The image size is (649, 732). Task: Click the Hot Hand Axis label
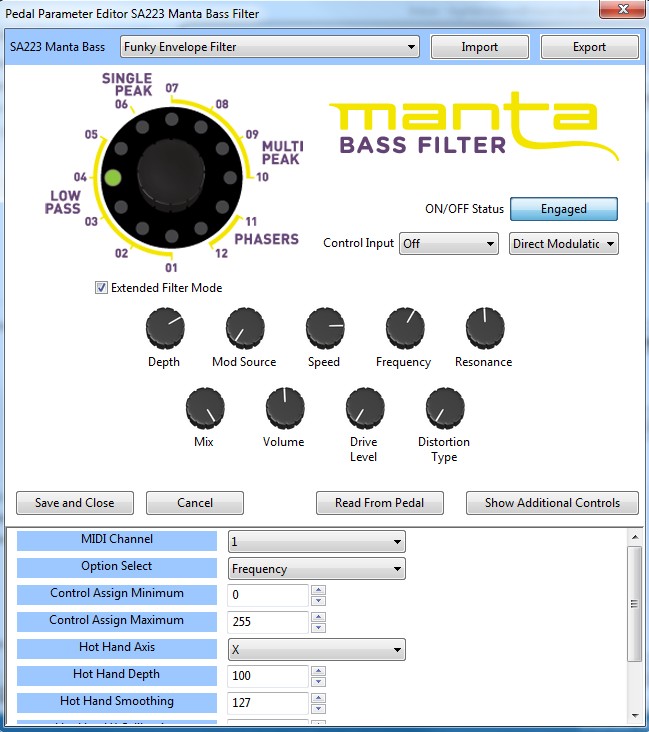(117, 647)
